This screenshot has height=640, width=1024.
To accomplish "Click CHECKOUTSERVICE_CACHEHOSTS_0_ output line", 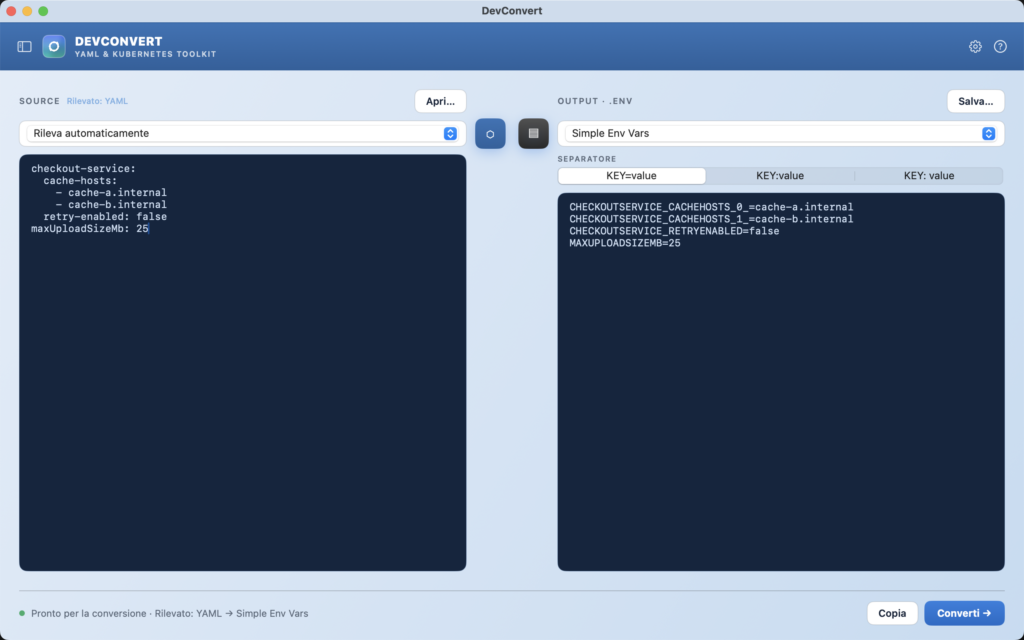I will (711, 207).
